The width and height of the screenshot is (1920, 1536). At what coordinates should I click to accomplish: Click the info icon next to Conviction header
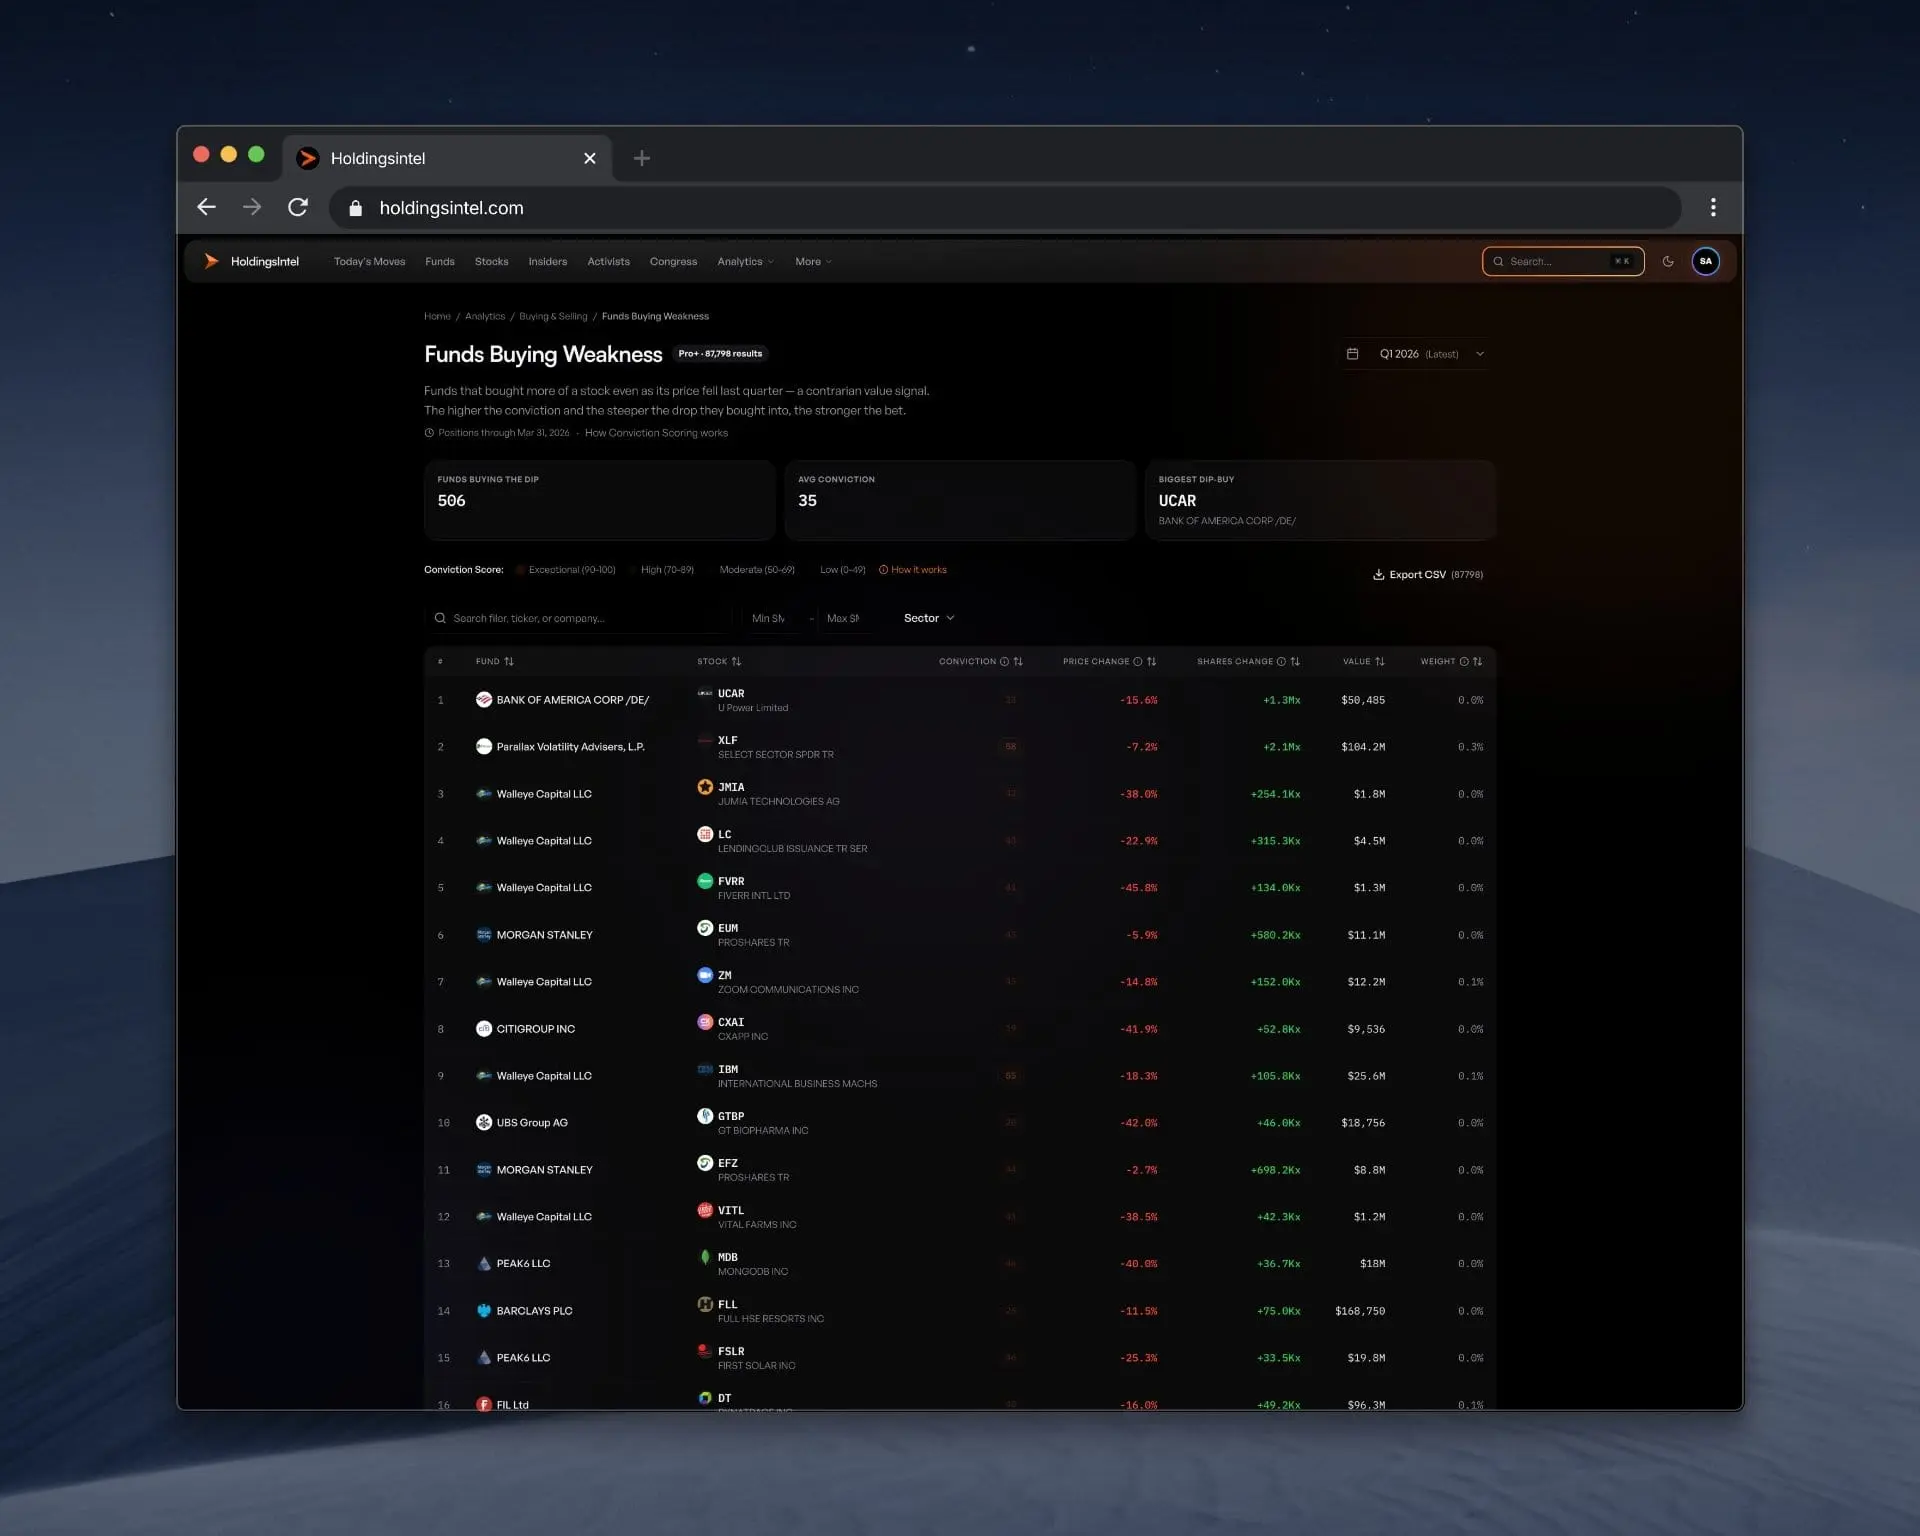click(x=1004, y=661)
